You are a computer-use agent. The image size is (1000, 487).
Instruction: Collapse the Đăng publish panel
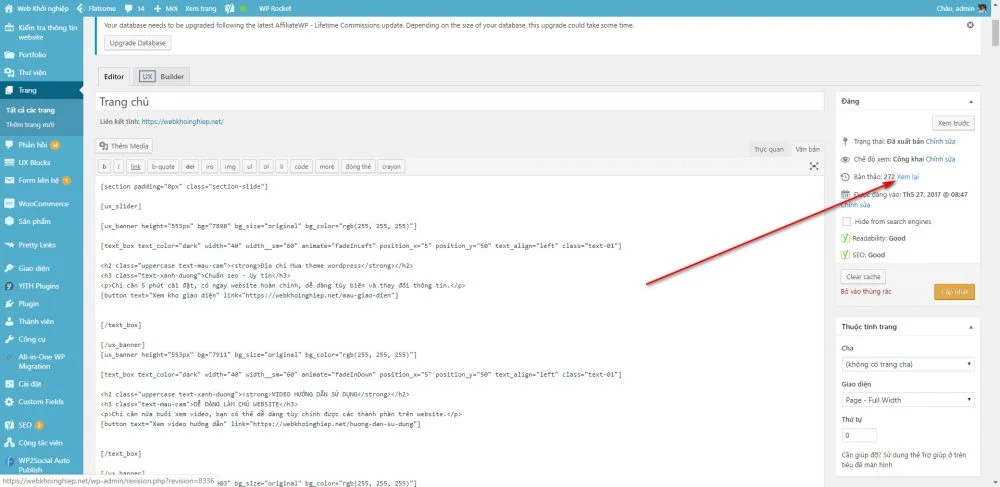971,101
